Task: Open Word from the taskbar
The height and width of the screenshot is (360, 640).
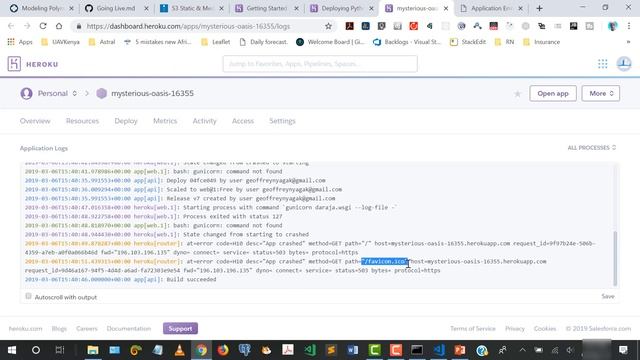Action: pyautogui.click(x=353, y=350)
